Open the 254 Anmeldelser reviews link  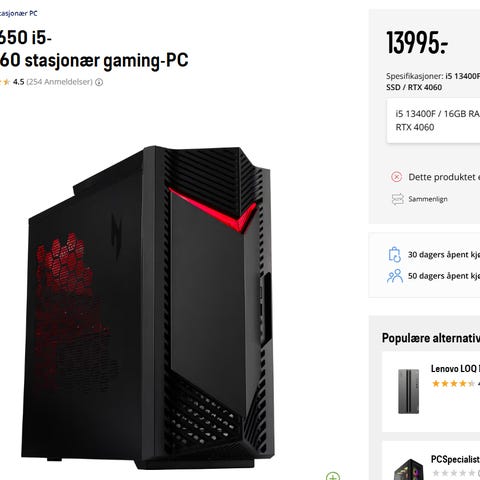coord(59,82)
